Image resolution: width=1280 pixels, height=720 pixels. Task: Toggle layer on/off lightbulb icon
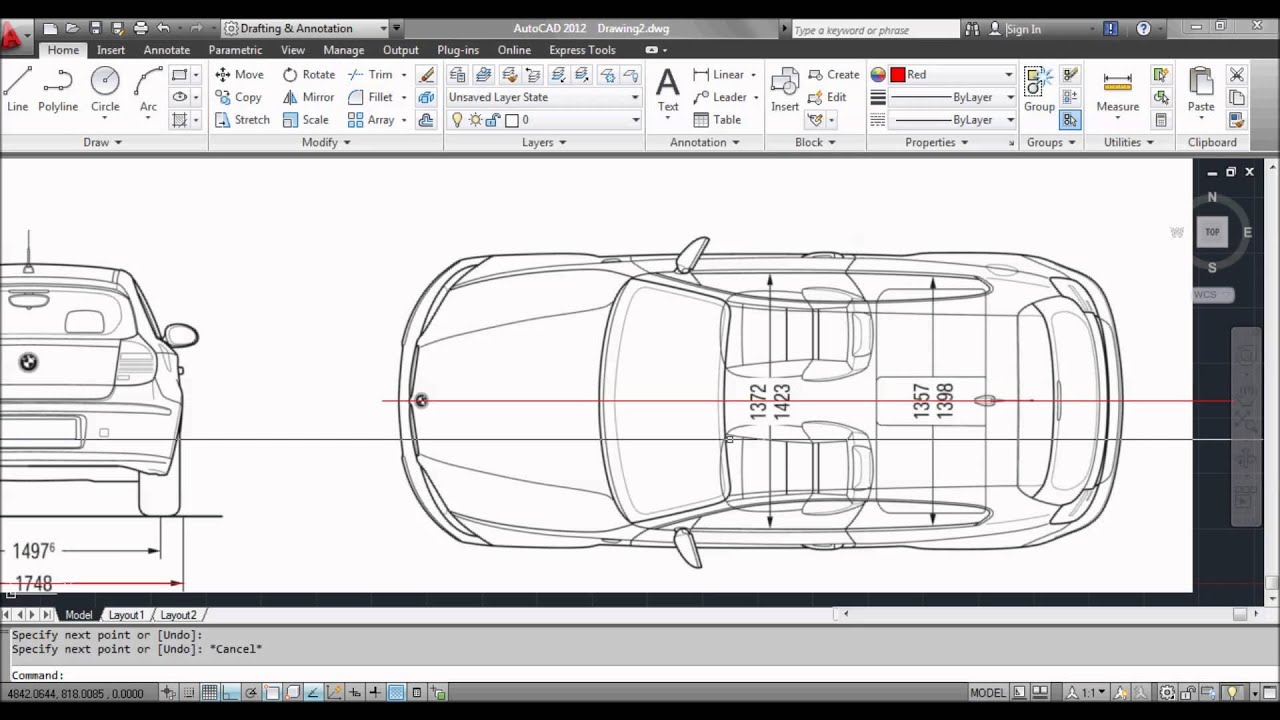pos(457,120)
